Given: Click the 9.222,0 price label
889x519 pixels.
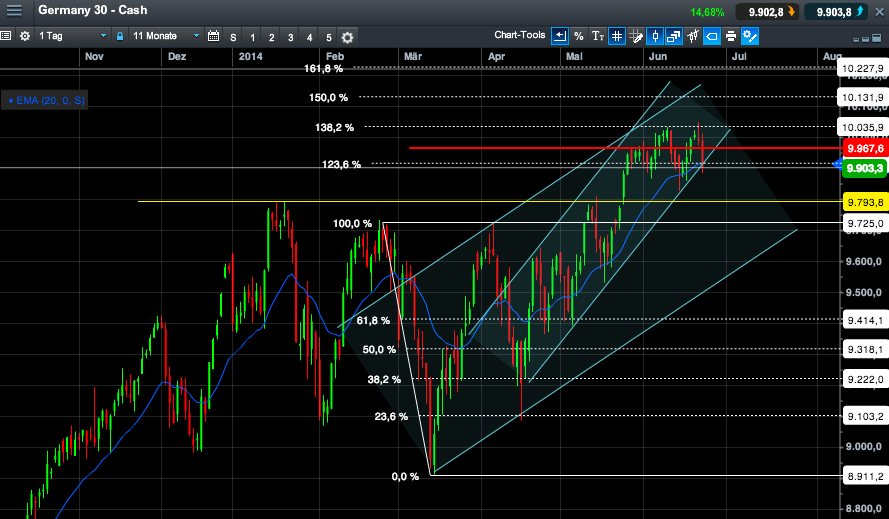Looking at the screenshot, I should [865, 379].
